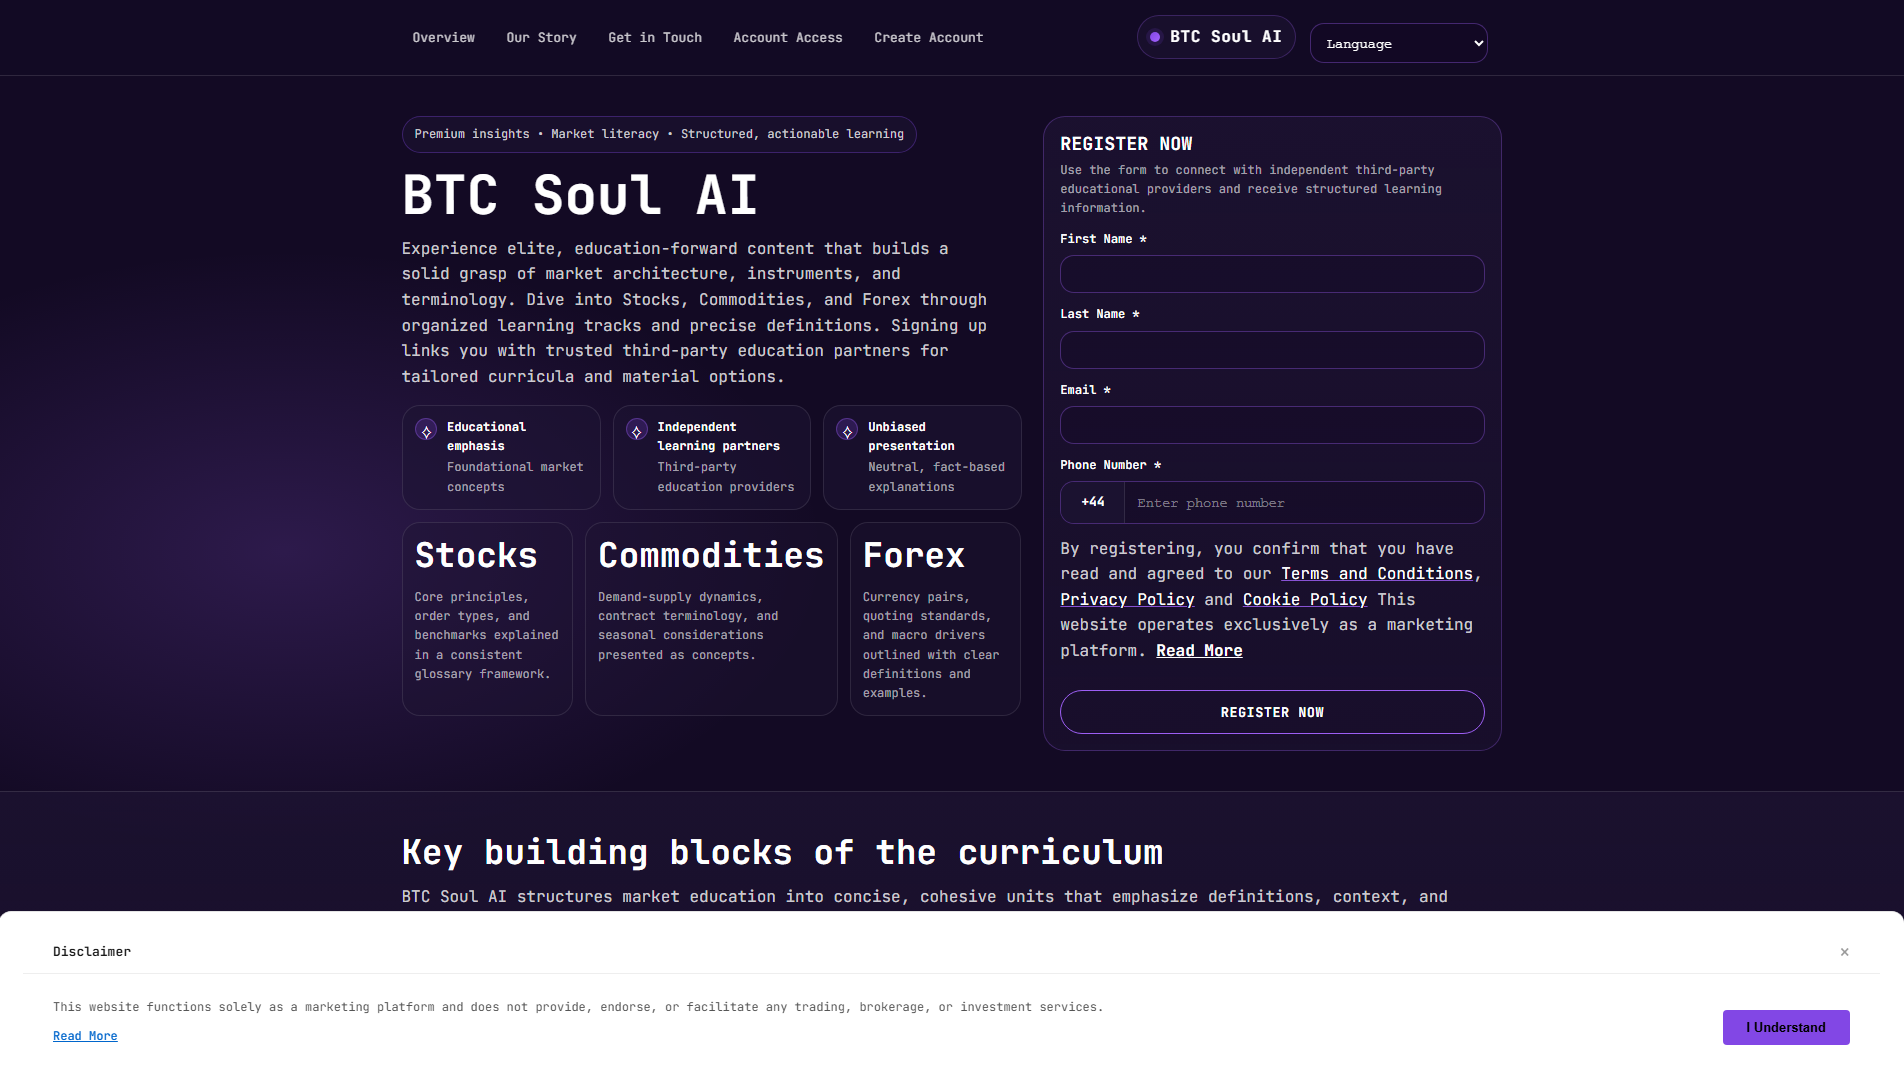Click the Unbiased presentation diamond icon
Image resolution: width=1904 pixels, height=1078 pixels.
click(x=847, y=431)
